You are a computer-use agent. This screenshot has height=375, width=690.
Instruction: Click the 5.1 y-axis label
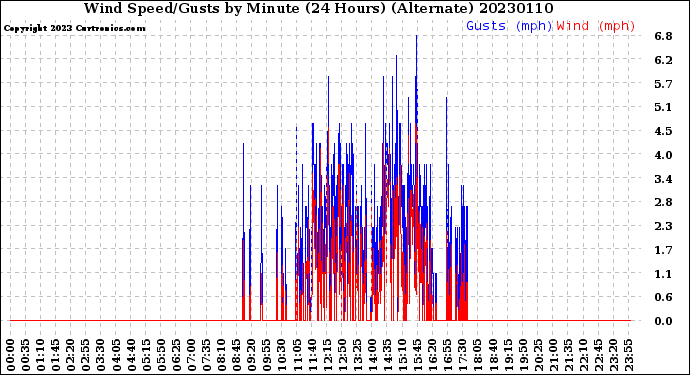(x=664, y=108)
